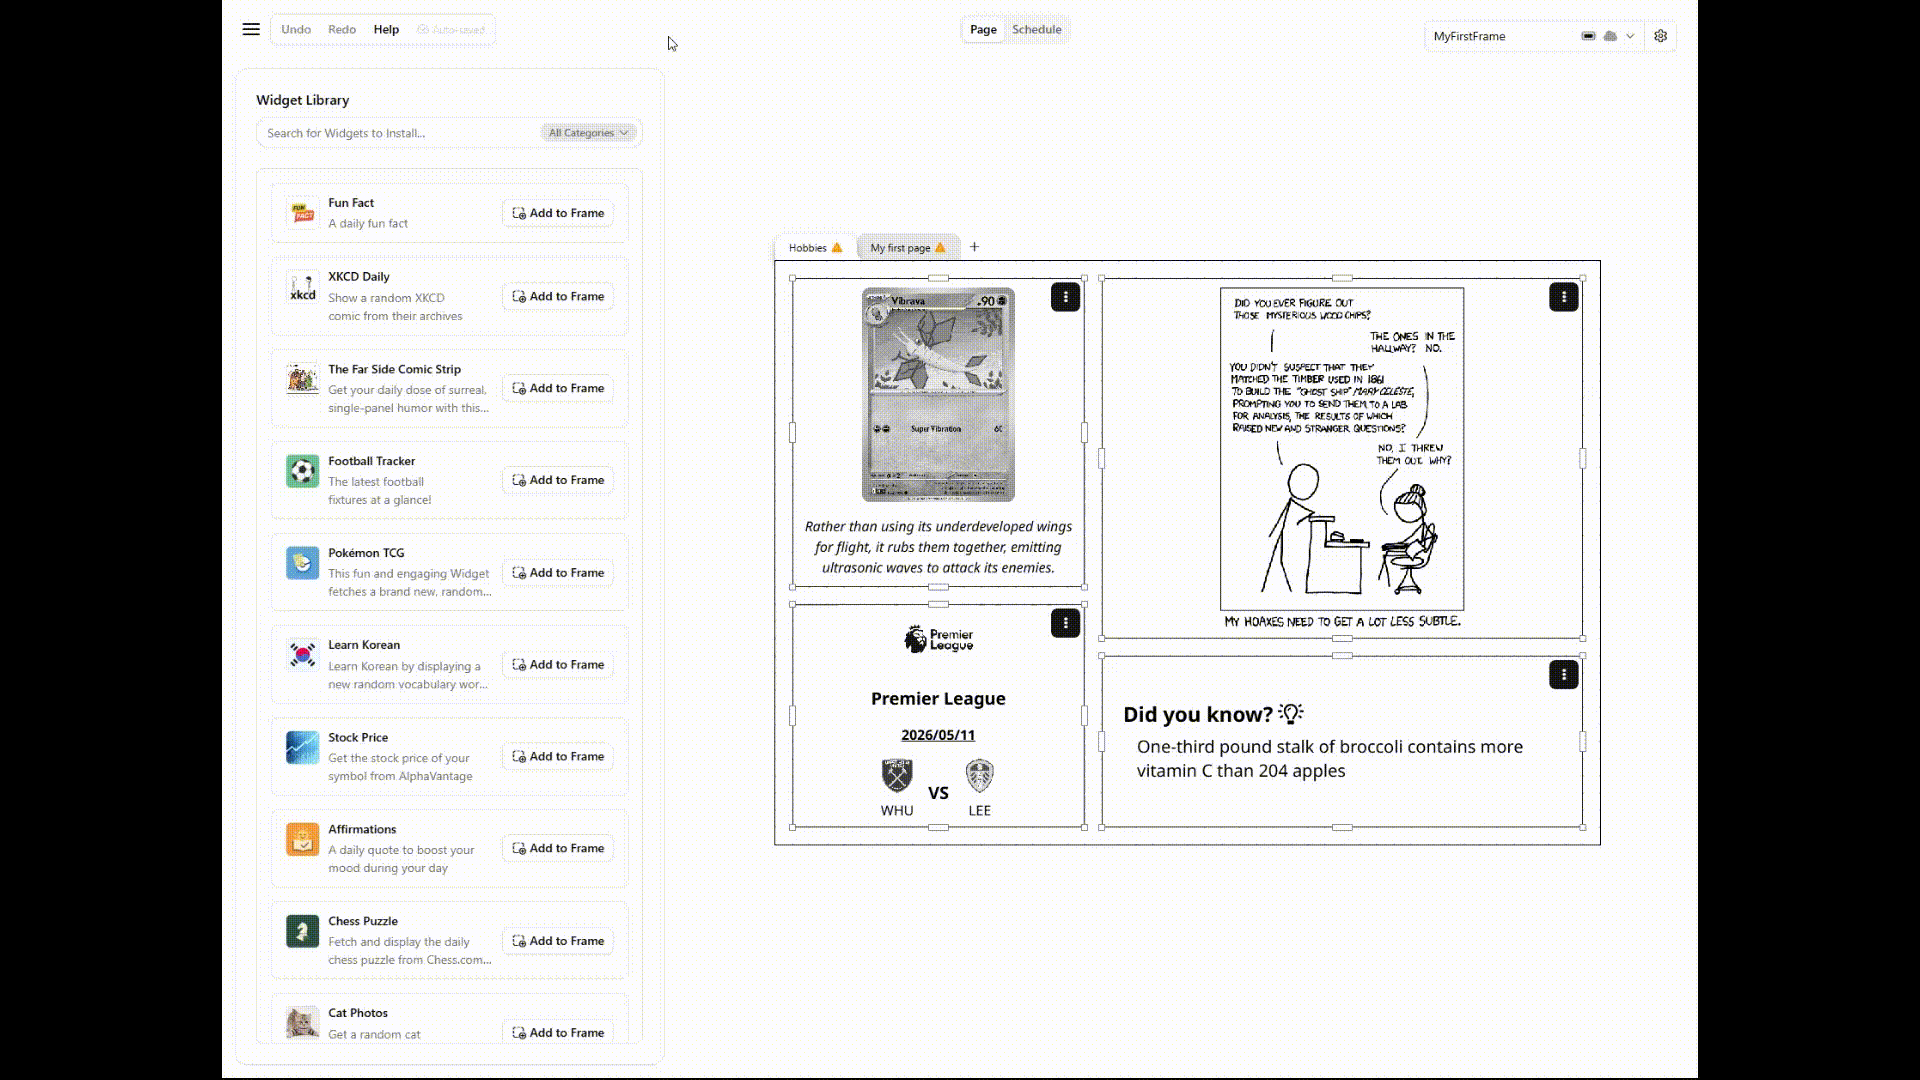The width and height of the screenshot is (1920, 1080).
Task: Click the Pokémon TCG widget icon
Action: tap(302, 563)
